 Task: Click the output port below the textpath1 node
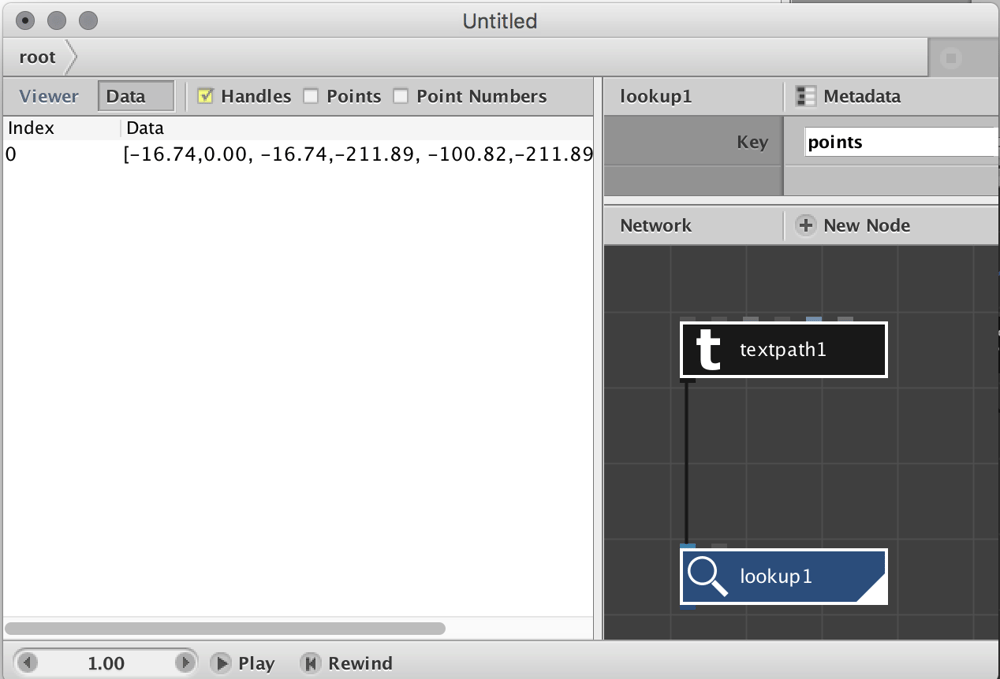click(x=688, y=380)
